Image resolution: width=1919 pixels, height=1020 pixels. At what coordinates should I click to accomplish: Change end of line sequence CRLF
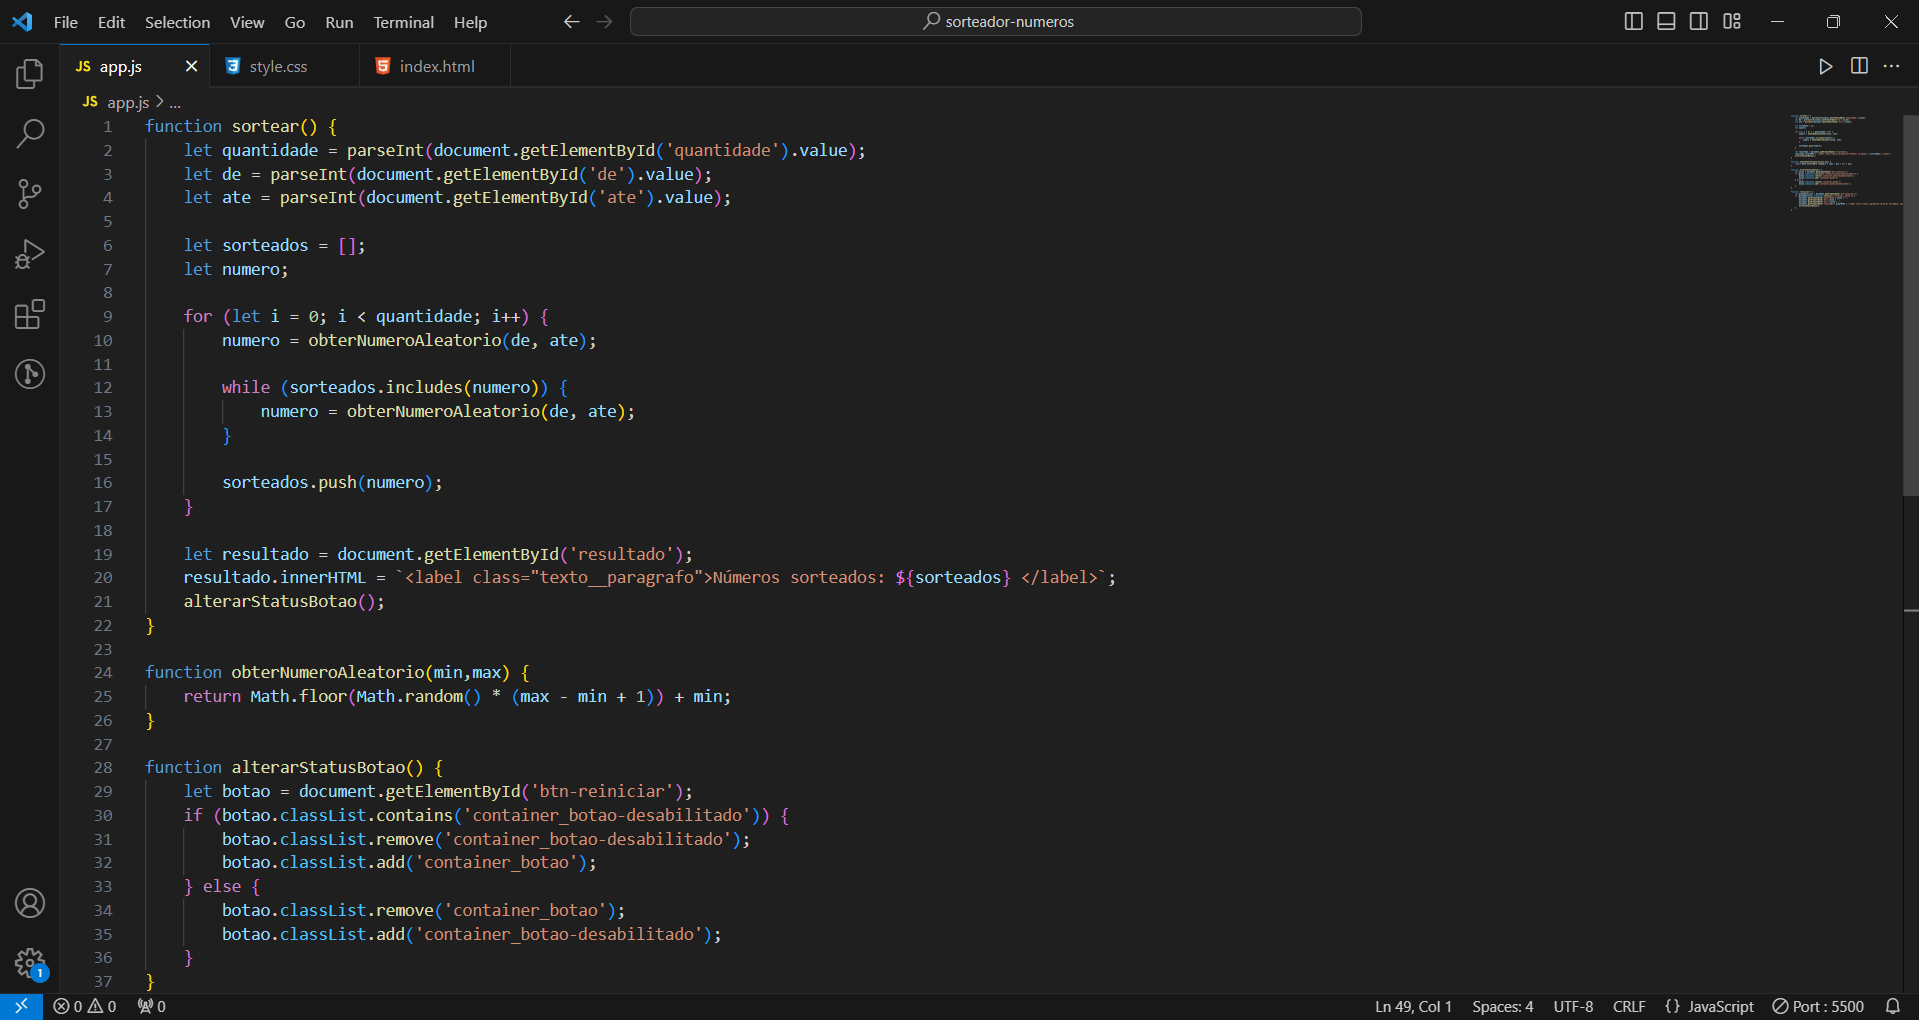pos(1629,1006)
